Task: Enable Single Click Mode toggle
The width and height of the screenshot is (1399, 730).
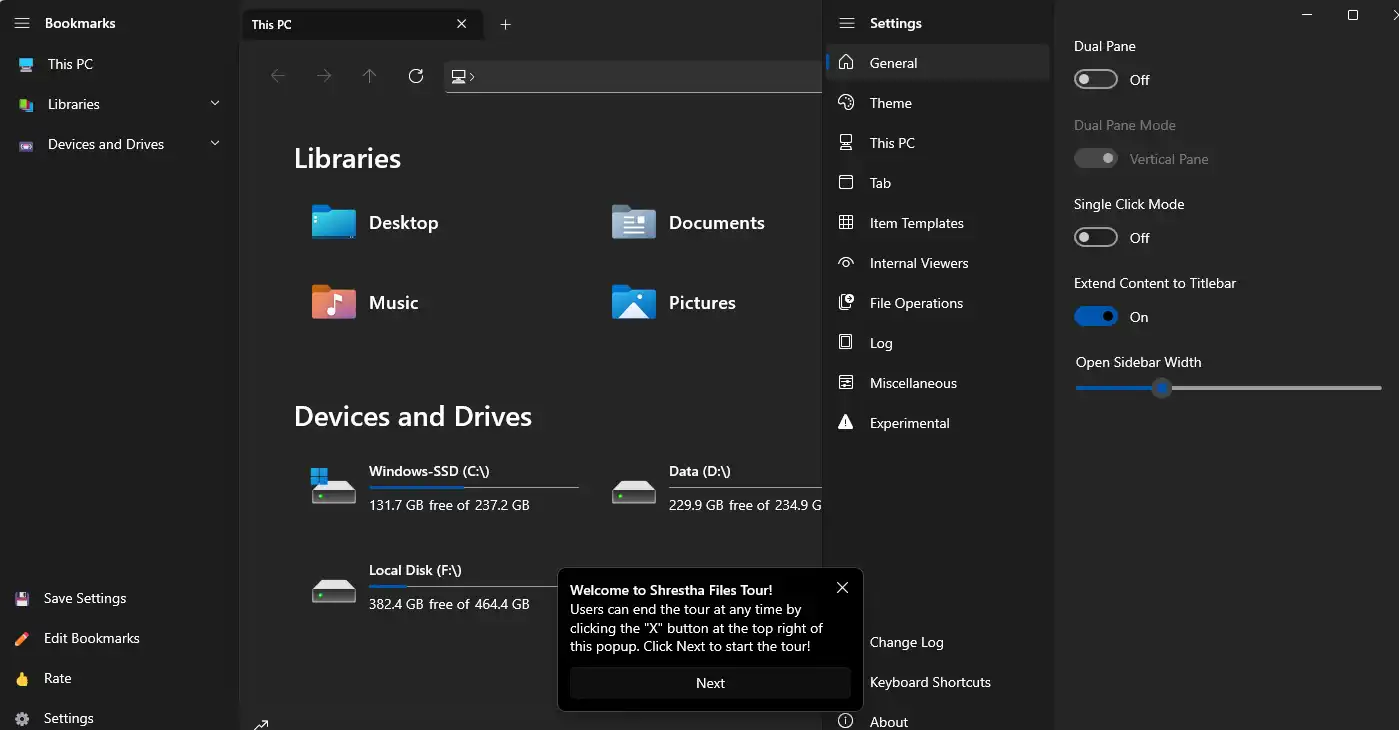Action: point(1096,238)
